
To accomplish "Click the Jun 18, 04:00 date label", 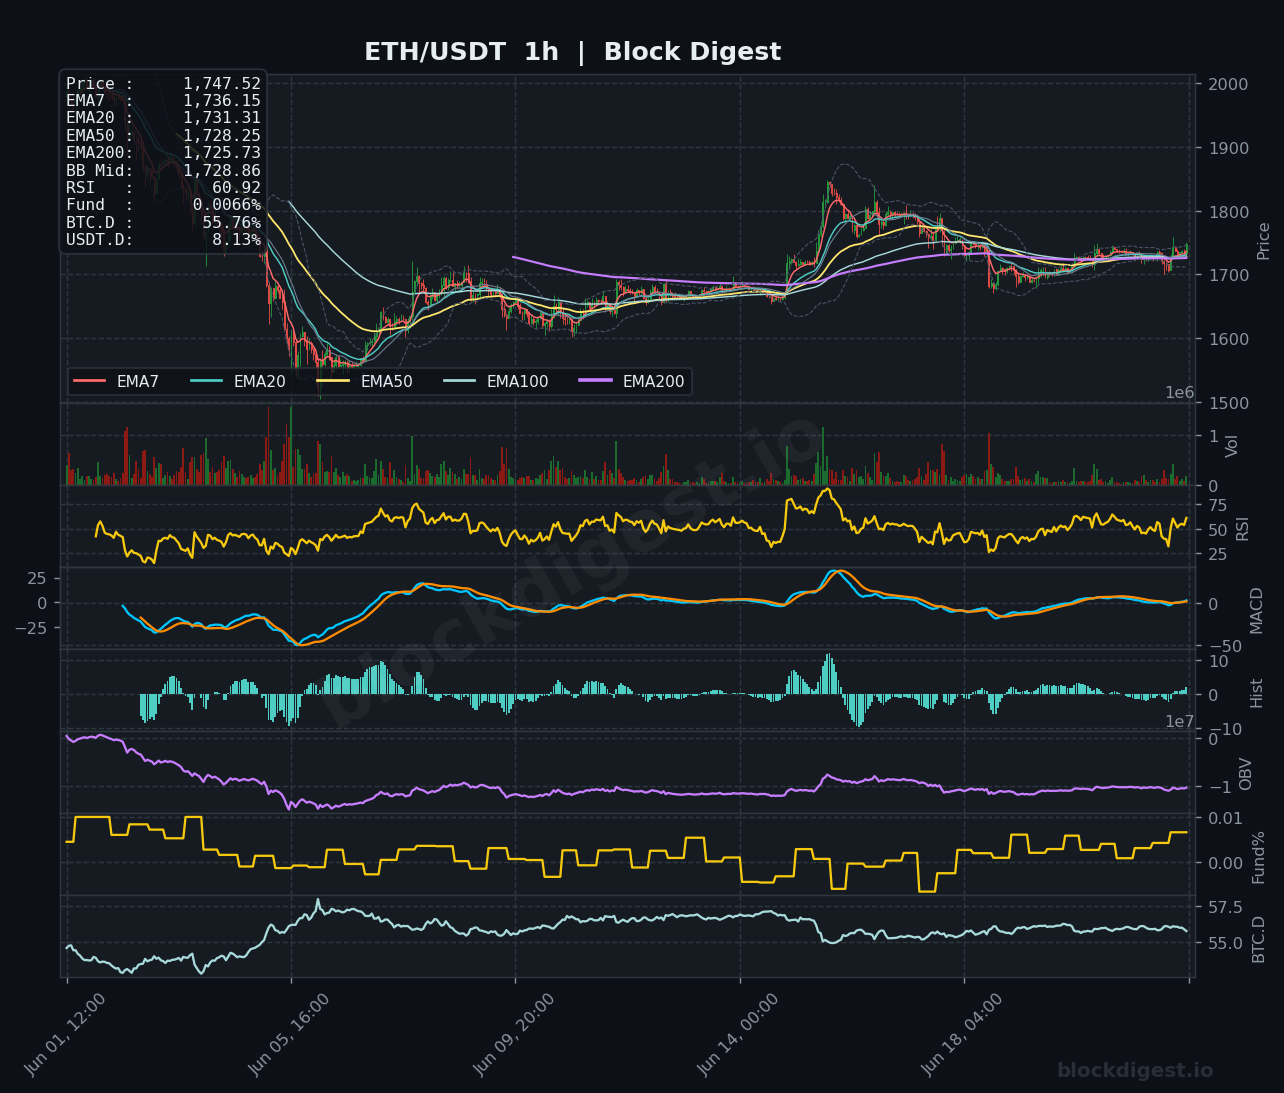I will [x=962, y=1035].
